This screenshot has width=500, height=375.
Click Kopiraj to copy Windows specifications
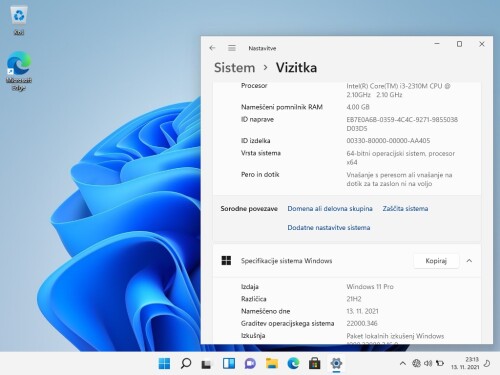[436, 261]
